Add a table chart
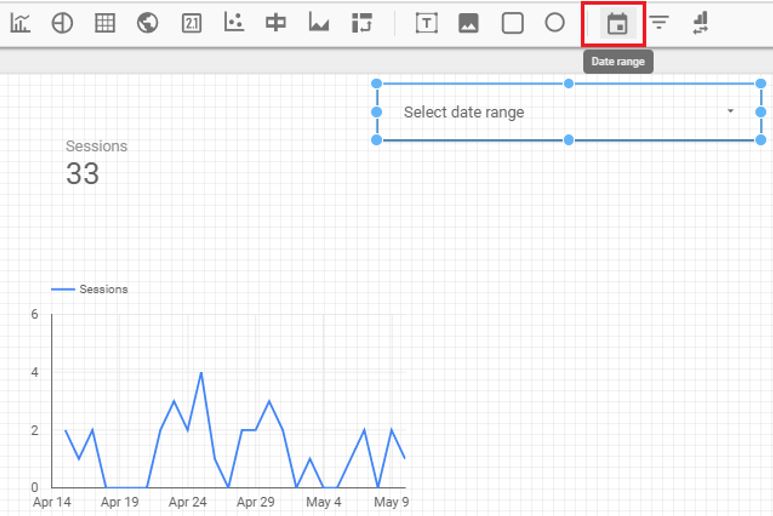The width and height of the screenshot is (773, 516). [x=105, y=23]
